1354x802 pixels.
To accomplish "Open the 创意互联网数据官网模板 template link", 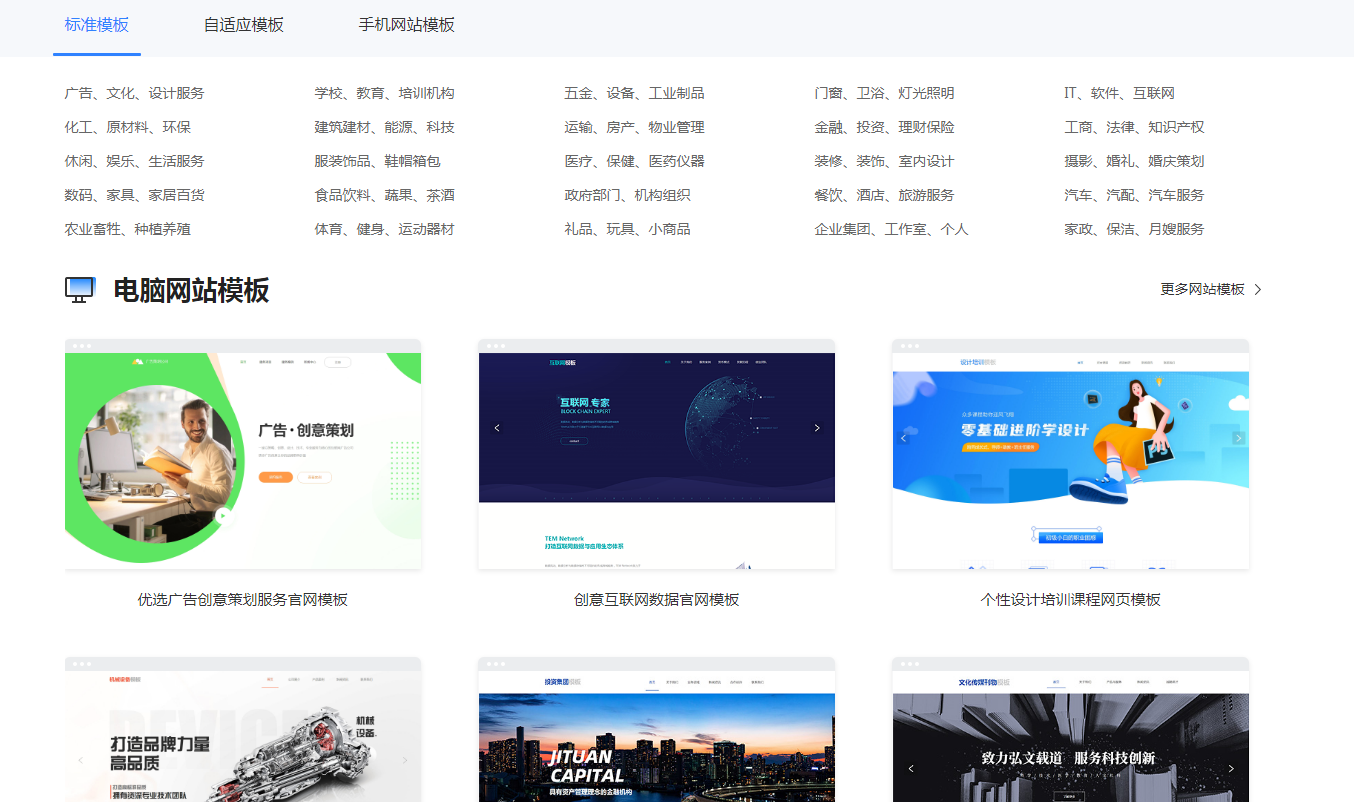I will (657, 601).
